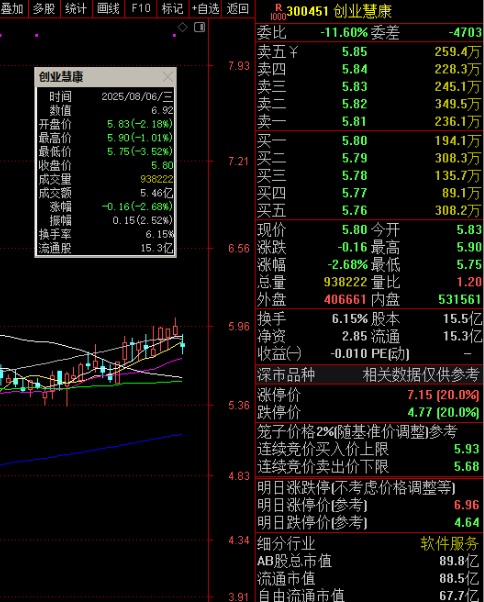Select 卖一 price 5.81
This screenshot has height=602, width=484.
(x=355, y=122)
